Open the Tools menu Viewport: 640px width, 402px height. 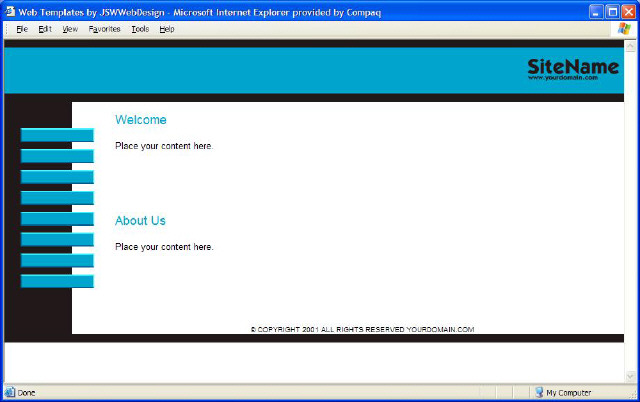click(140, 29)
